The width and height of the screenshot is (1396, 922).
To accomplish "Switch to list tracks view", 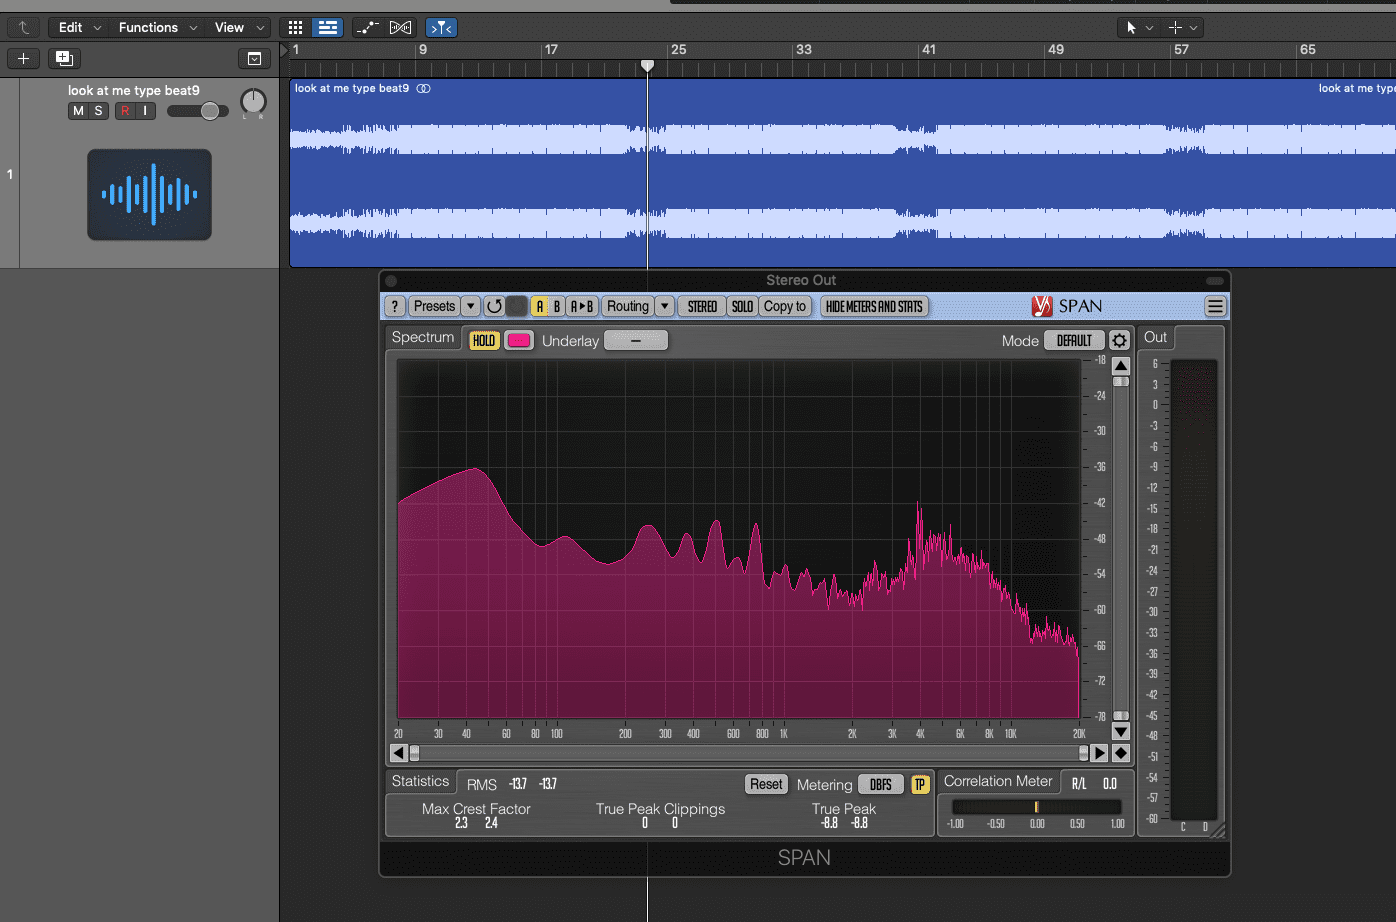I will point(327,27).
